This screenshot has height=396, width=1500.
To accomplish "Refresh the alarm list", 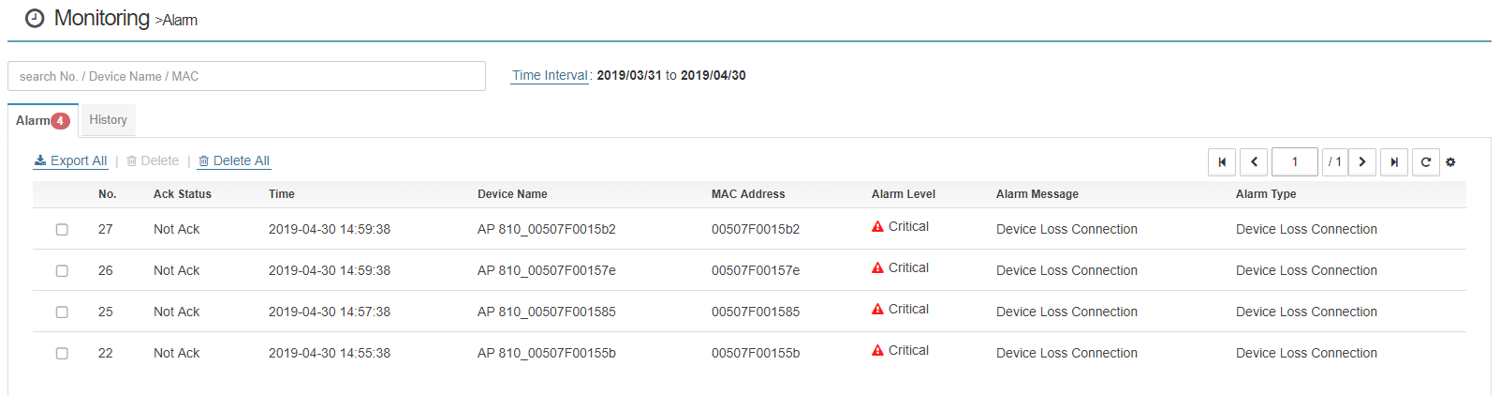I will coord(1426,162).
